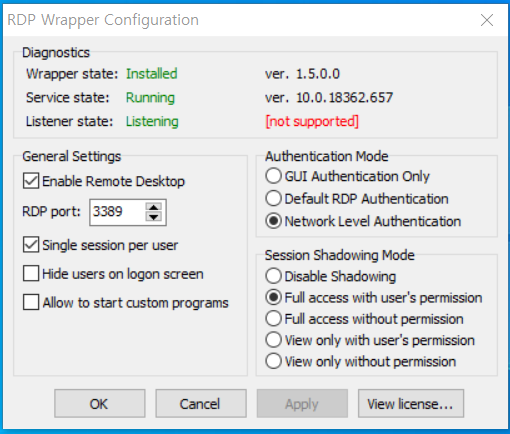Confirm settings with OK button
510x434 pixels.
100,403
